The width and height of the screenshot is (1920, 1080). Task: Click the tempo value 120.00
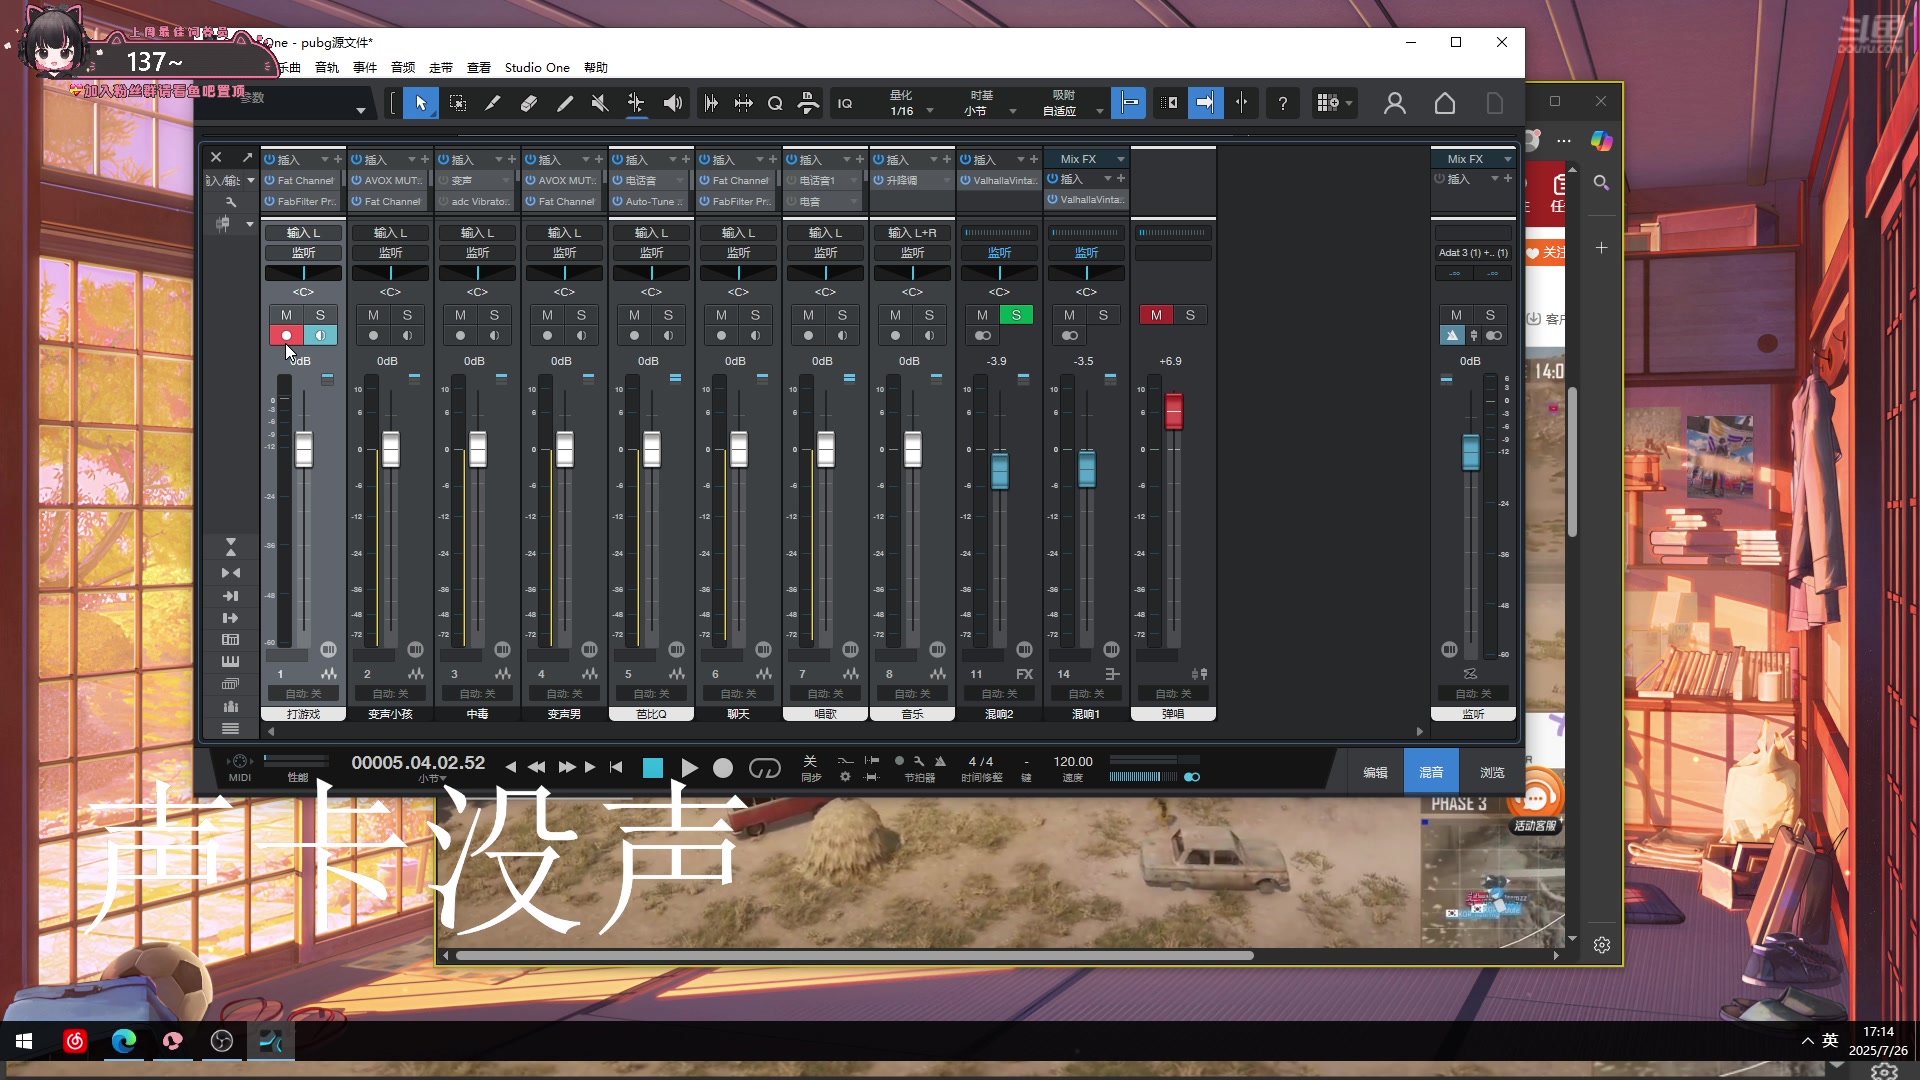1073,762
